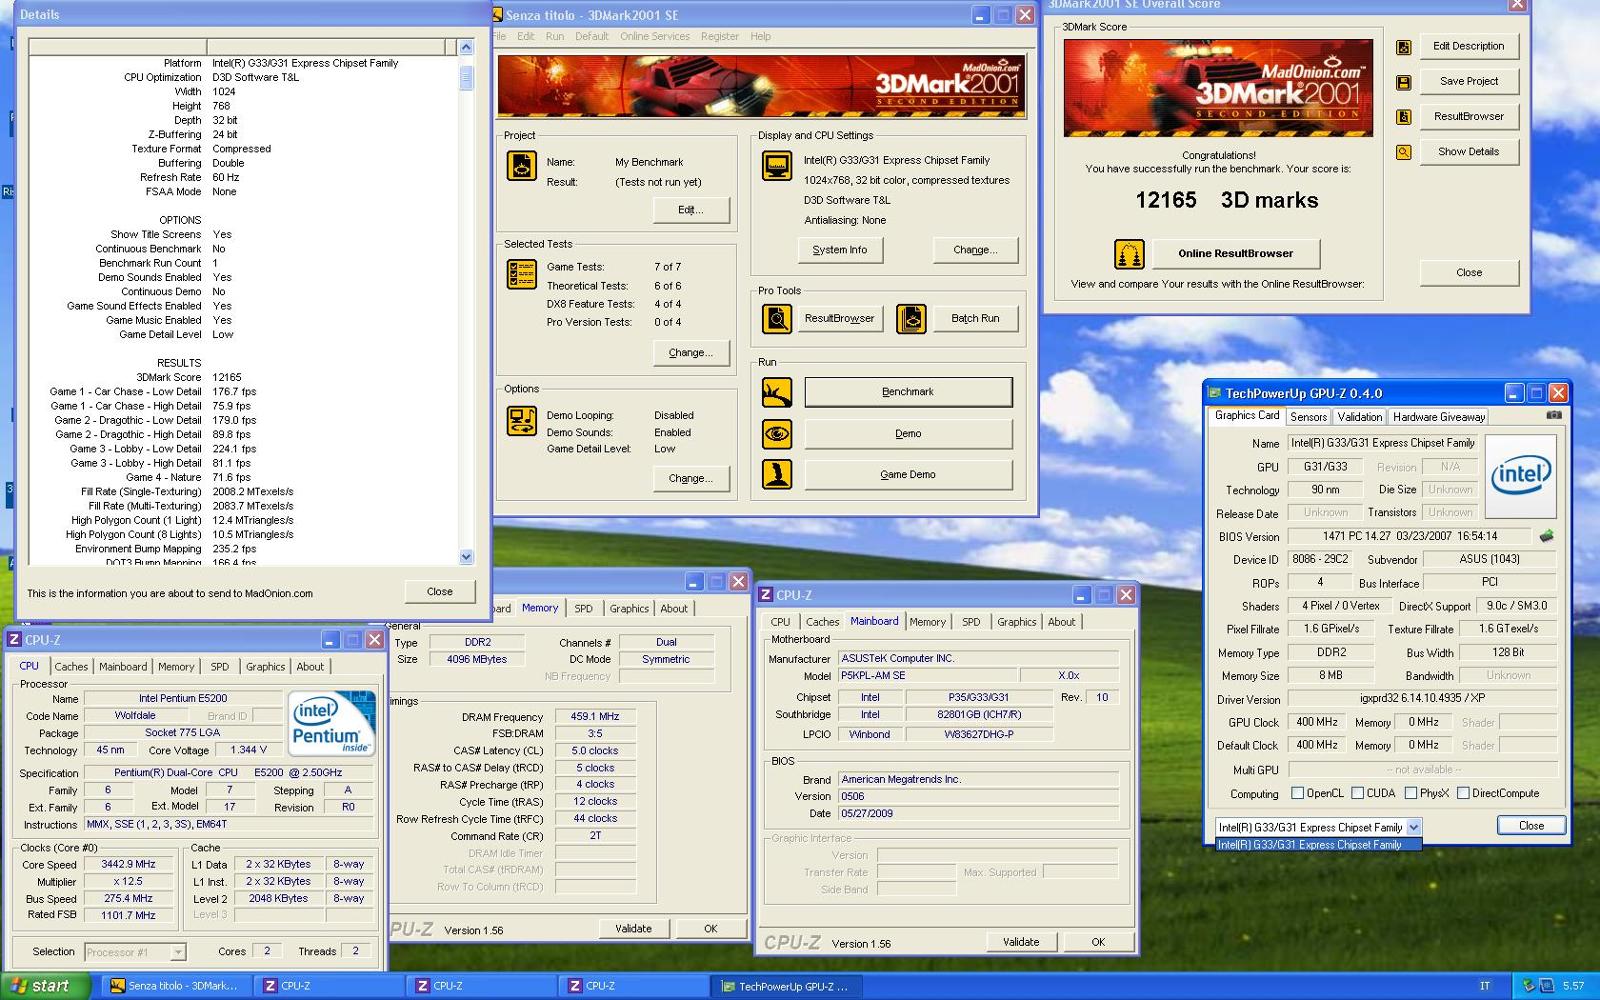
Task: Open Graphics tab in CPU-Z Memory window
Action: click(629, 608)
